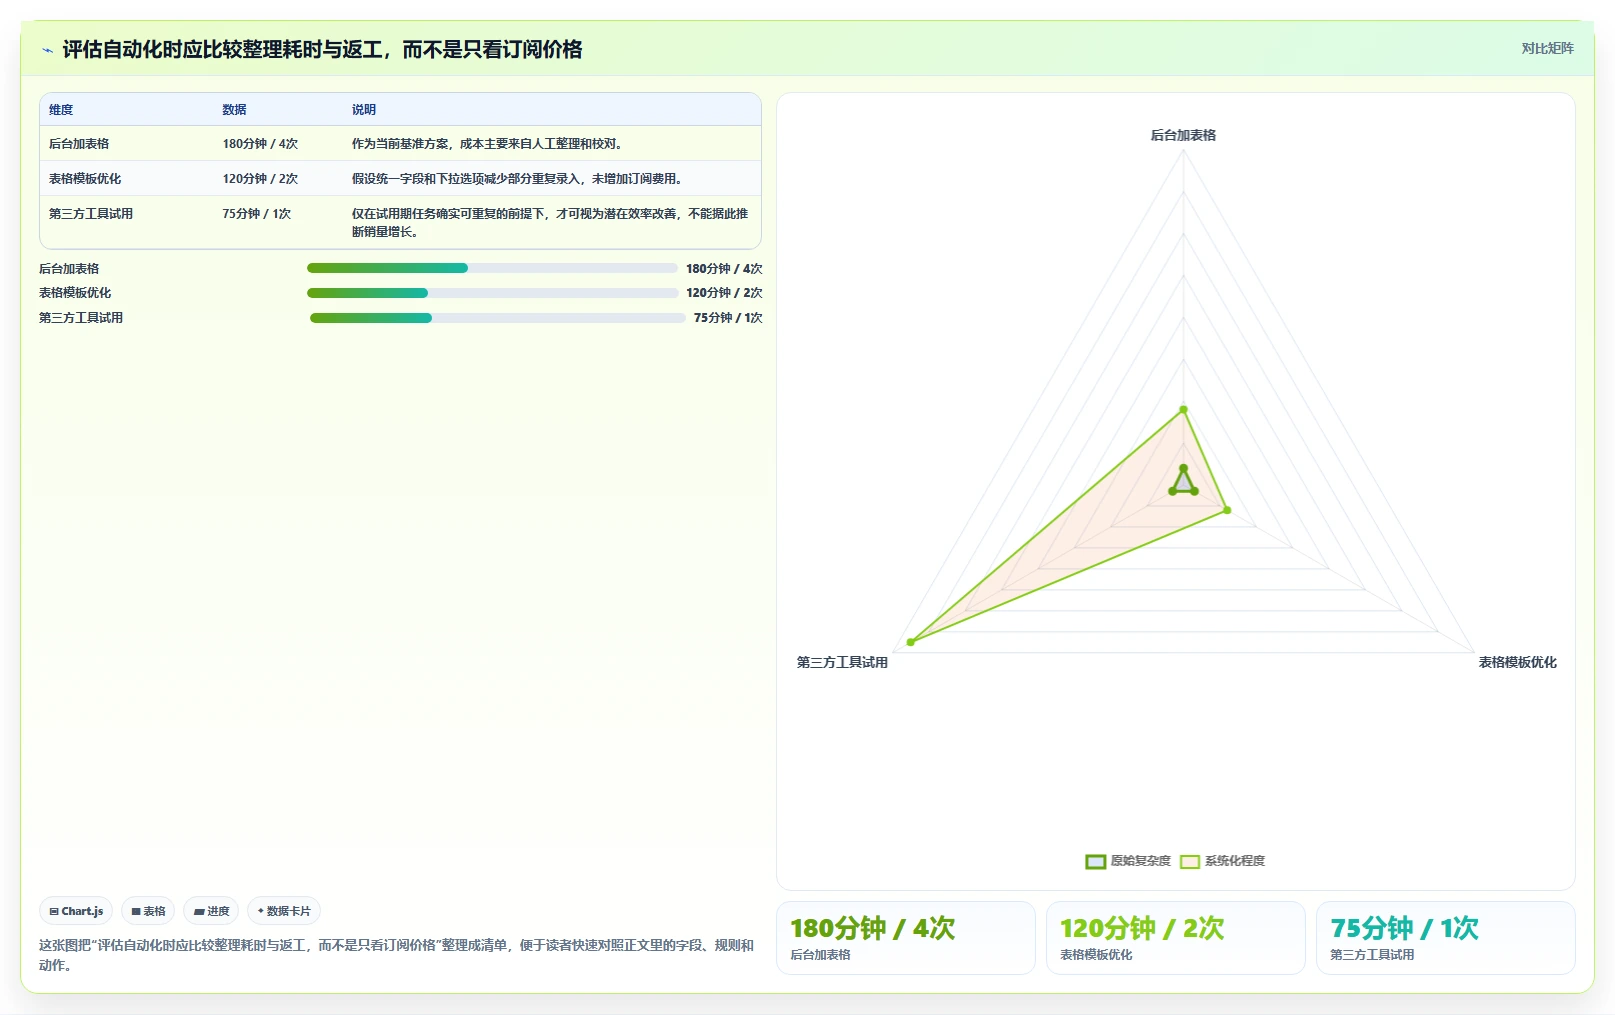The height and width of the screenshot is (1015, 1615).
Task: Click the 表格模板优化 progress bar
Action: pyautogui.click(x=492, y=293)
